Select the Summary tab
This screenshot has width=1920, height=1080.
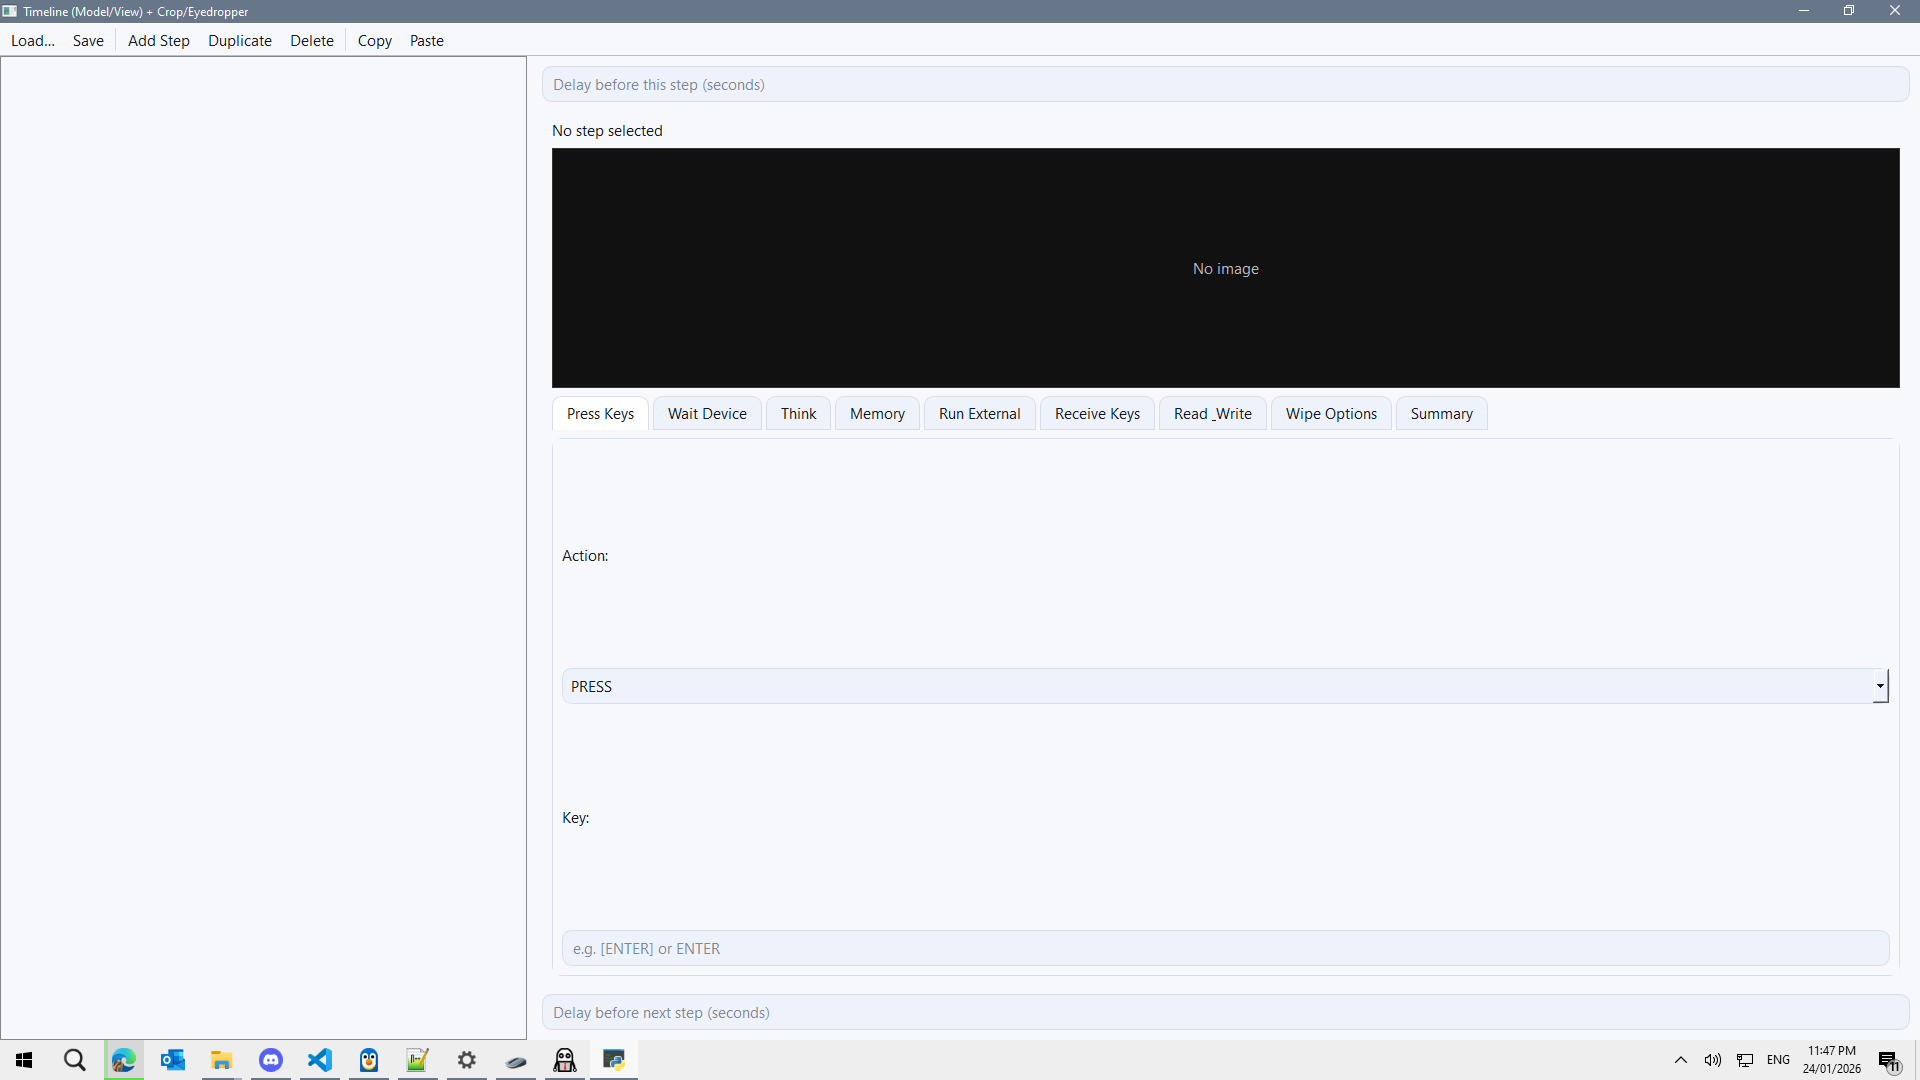(1441, 413)
